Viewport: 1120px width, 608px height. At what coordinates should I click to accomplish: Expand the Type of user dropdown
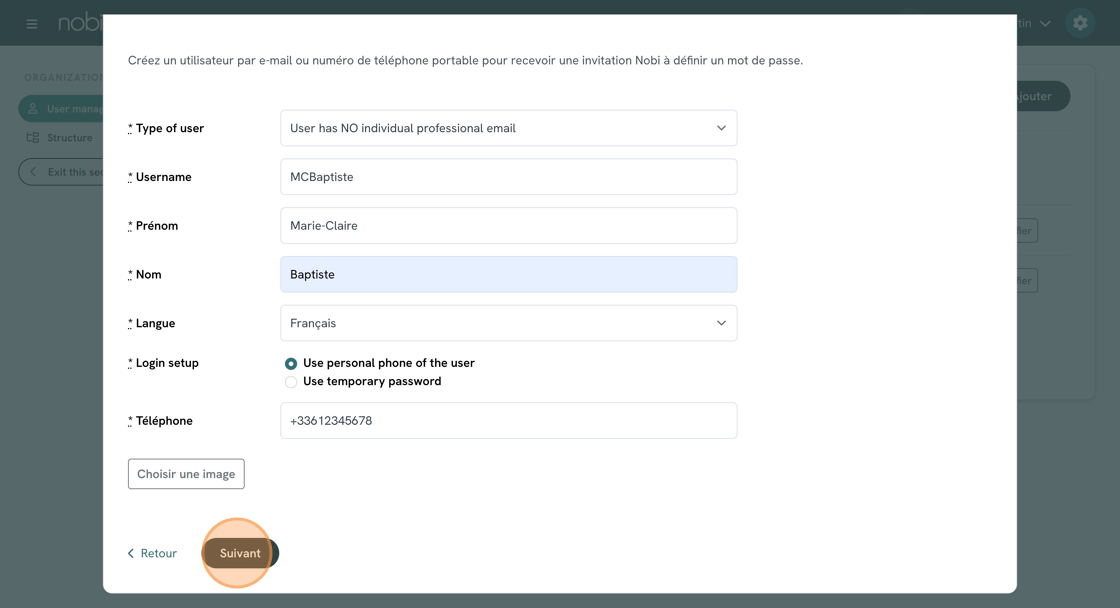click(508, 128)
